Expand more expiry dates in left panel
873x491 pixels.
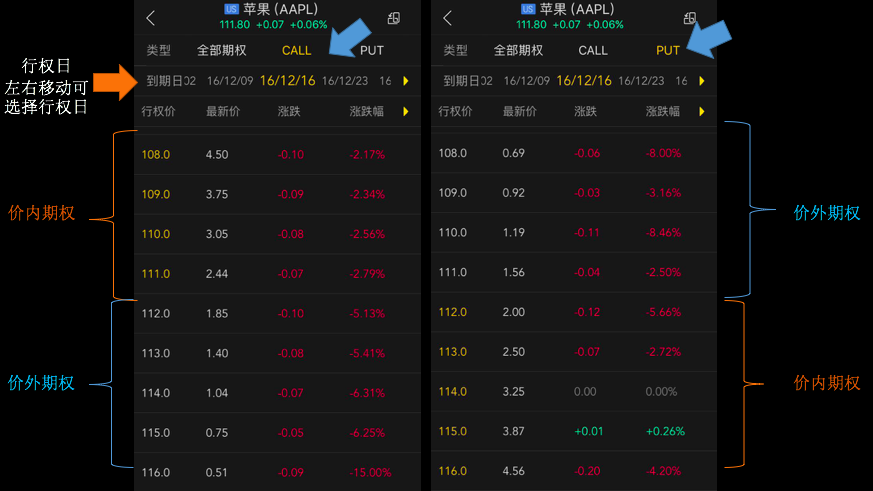coord(406,81)
